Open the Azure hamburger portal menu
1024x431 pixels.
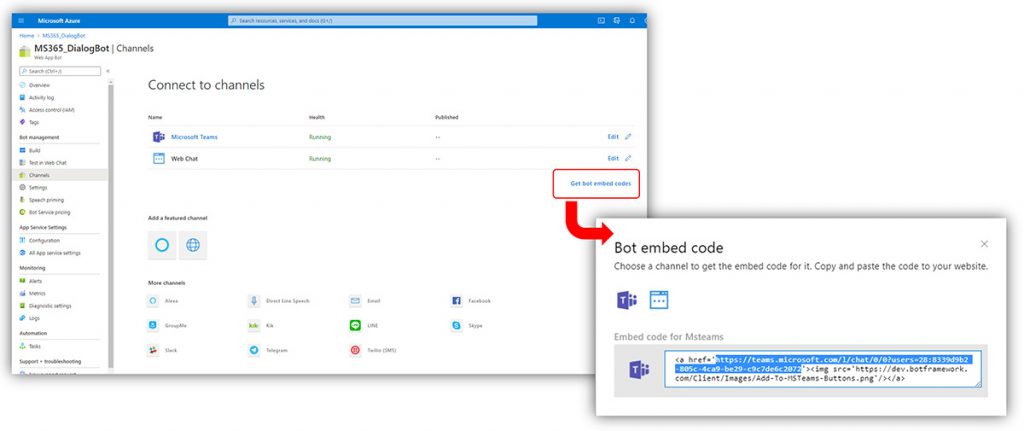pos(22,20)
